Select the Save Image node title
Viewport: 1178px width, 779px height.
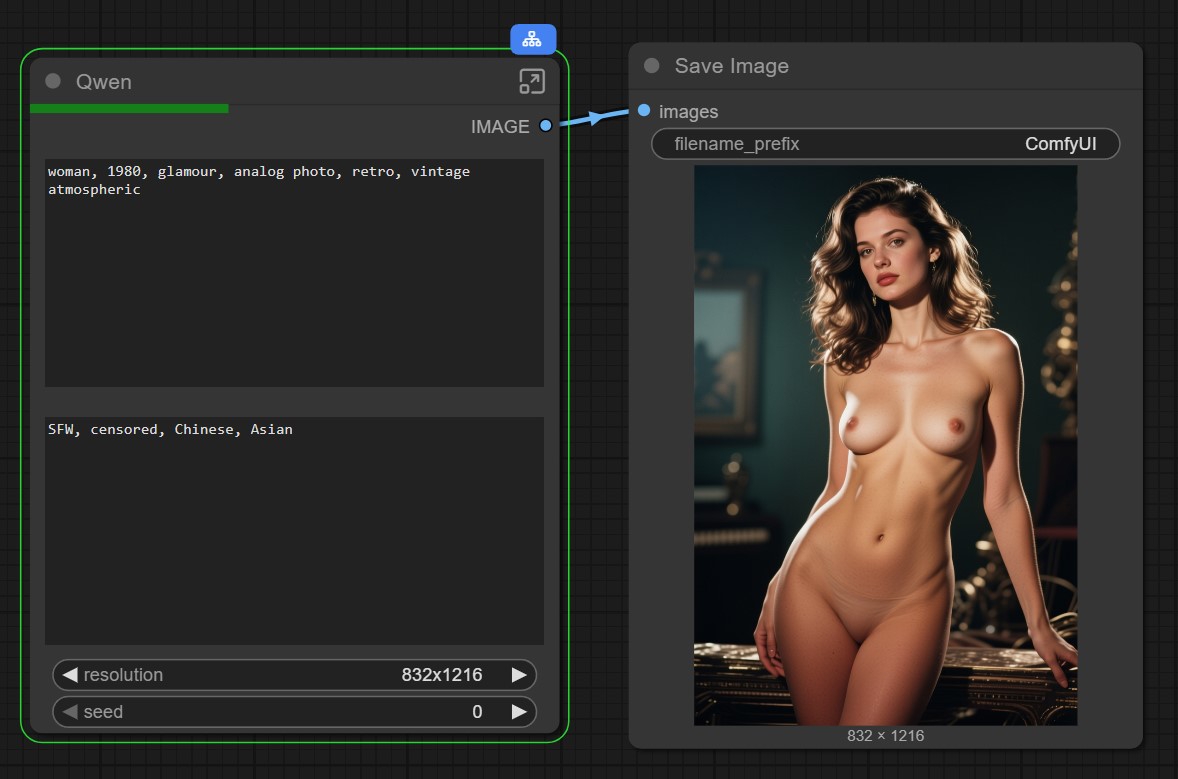[x=731, y=66]
